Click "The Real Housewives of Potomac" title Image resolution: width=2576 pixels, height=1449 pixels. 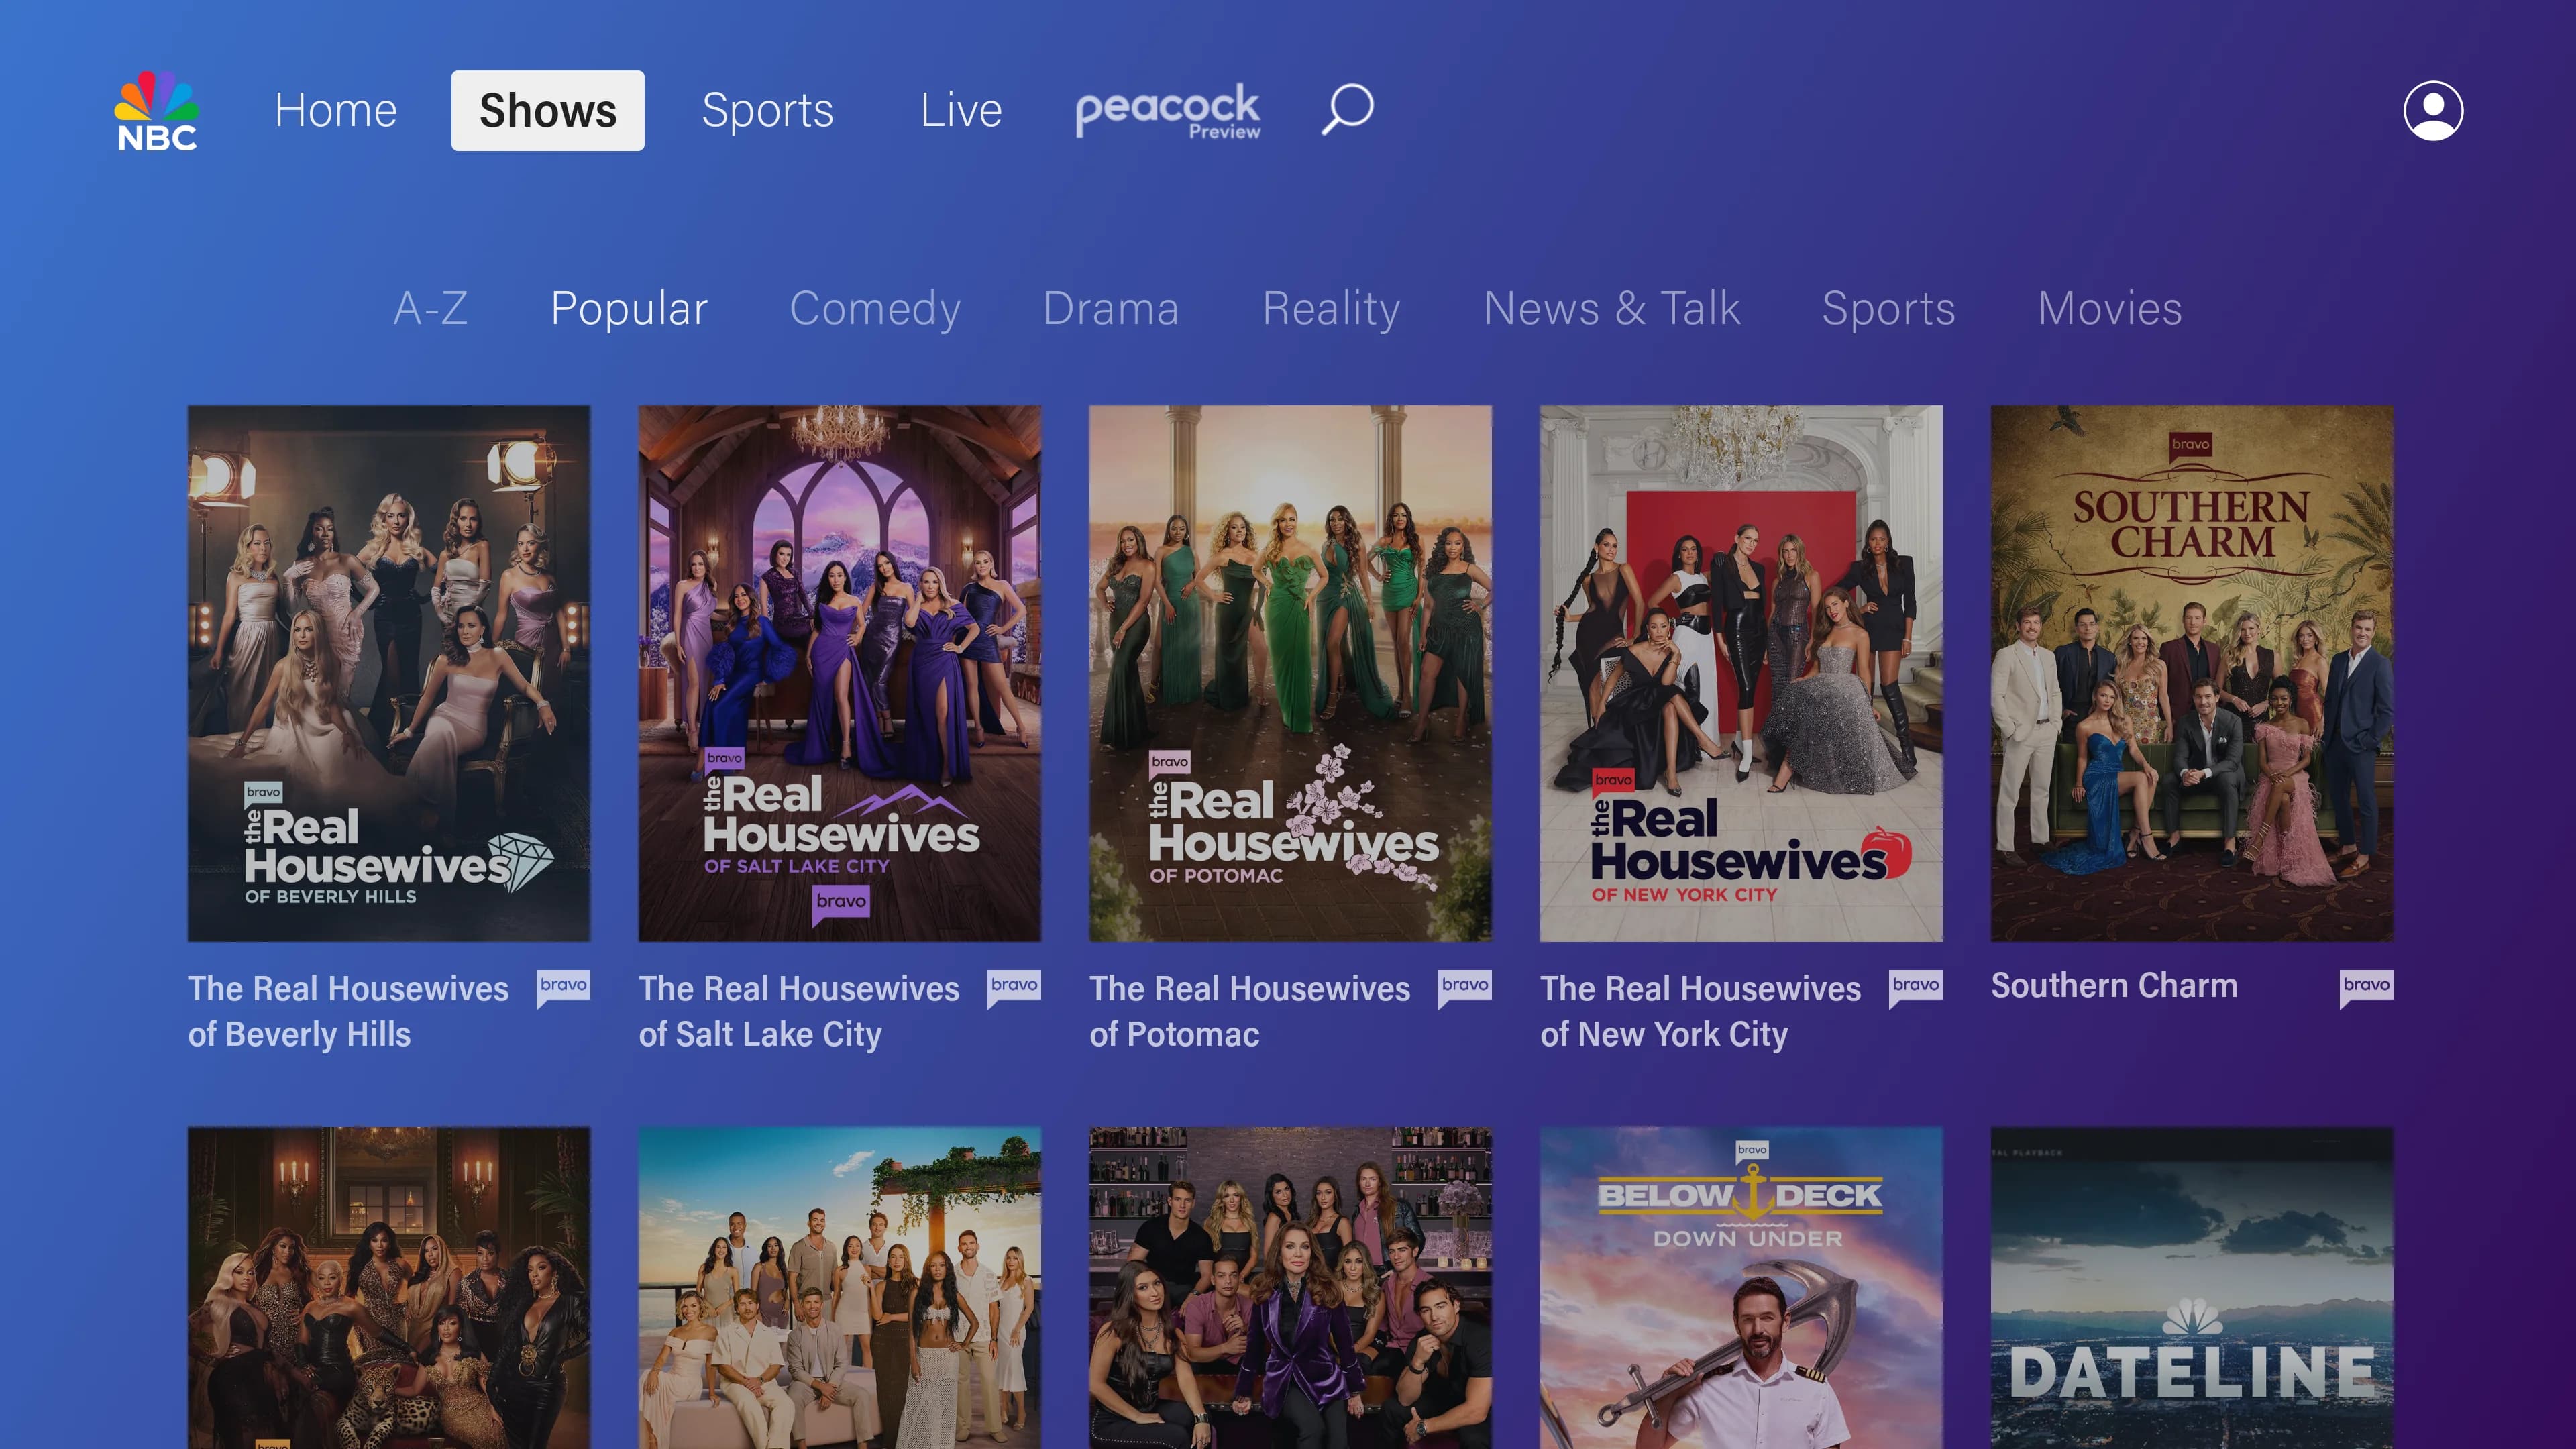[x=1250, y=1011]
